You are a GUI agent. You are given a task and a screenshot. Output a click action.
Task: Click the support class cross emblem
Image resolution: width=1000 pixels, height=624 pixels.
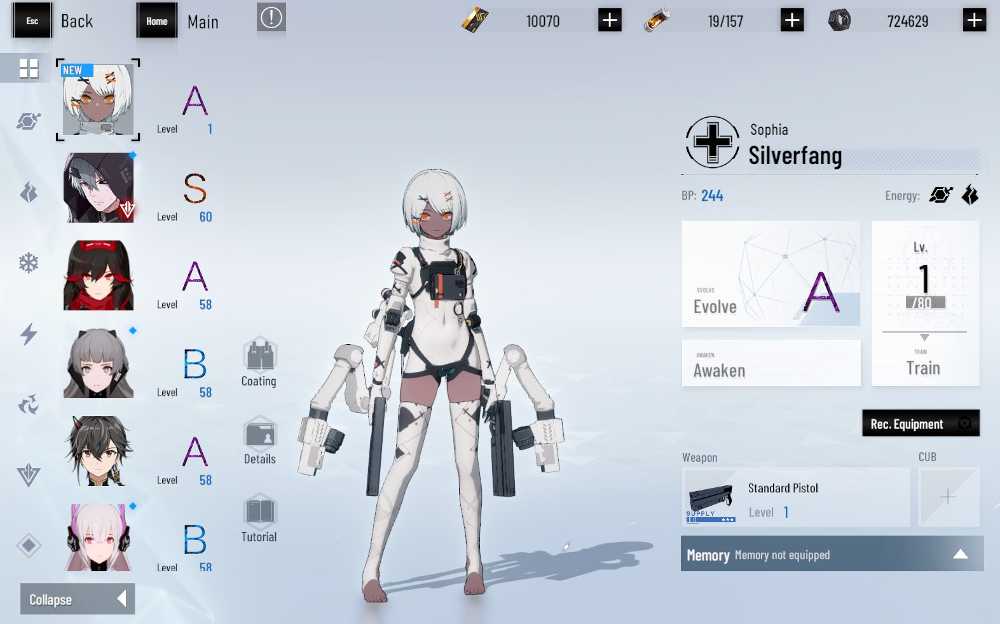click(712, 142)
